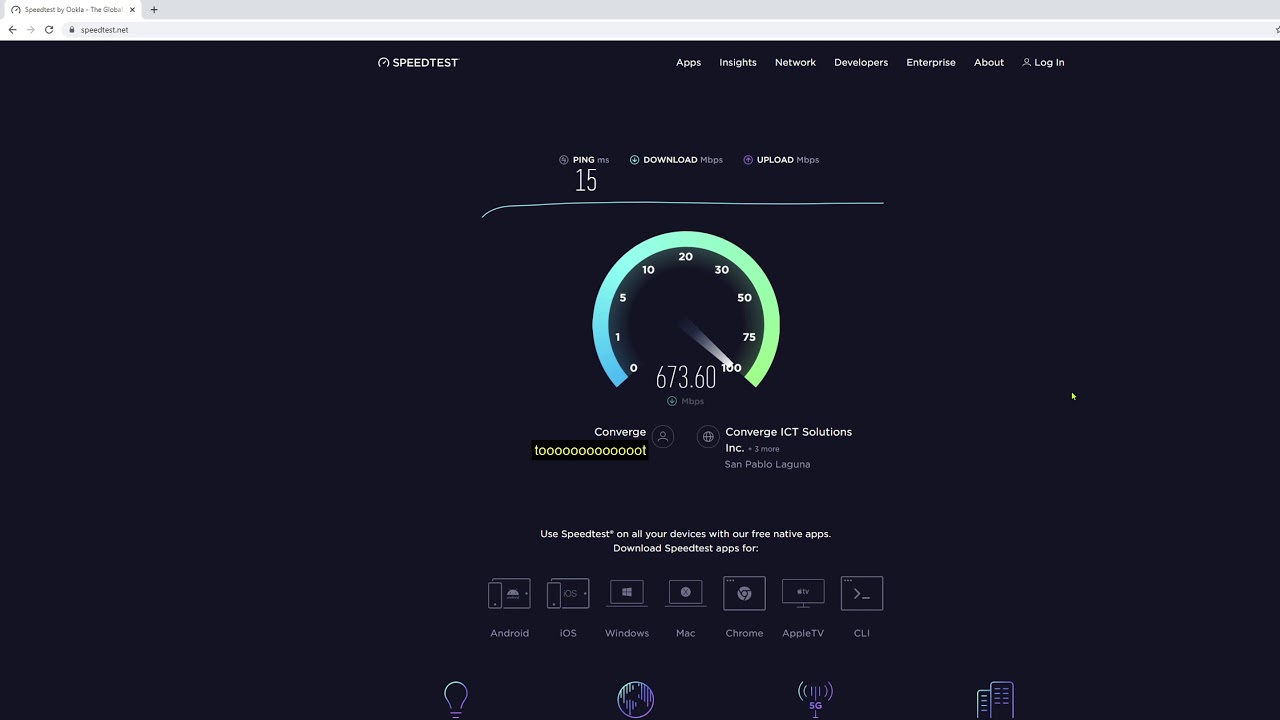Image resolution: width=1280 pixels, height=720 pixels.
Task: Click the Speedtest logo
Action: [x=418, y=62]
